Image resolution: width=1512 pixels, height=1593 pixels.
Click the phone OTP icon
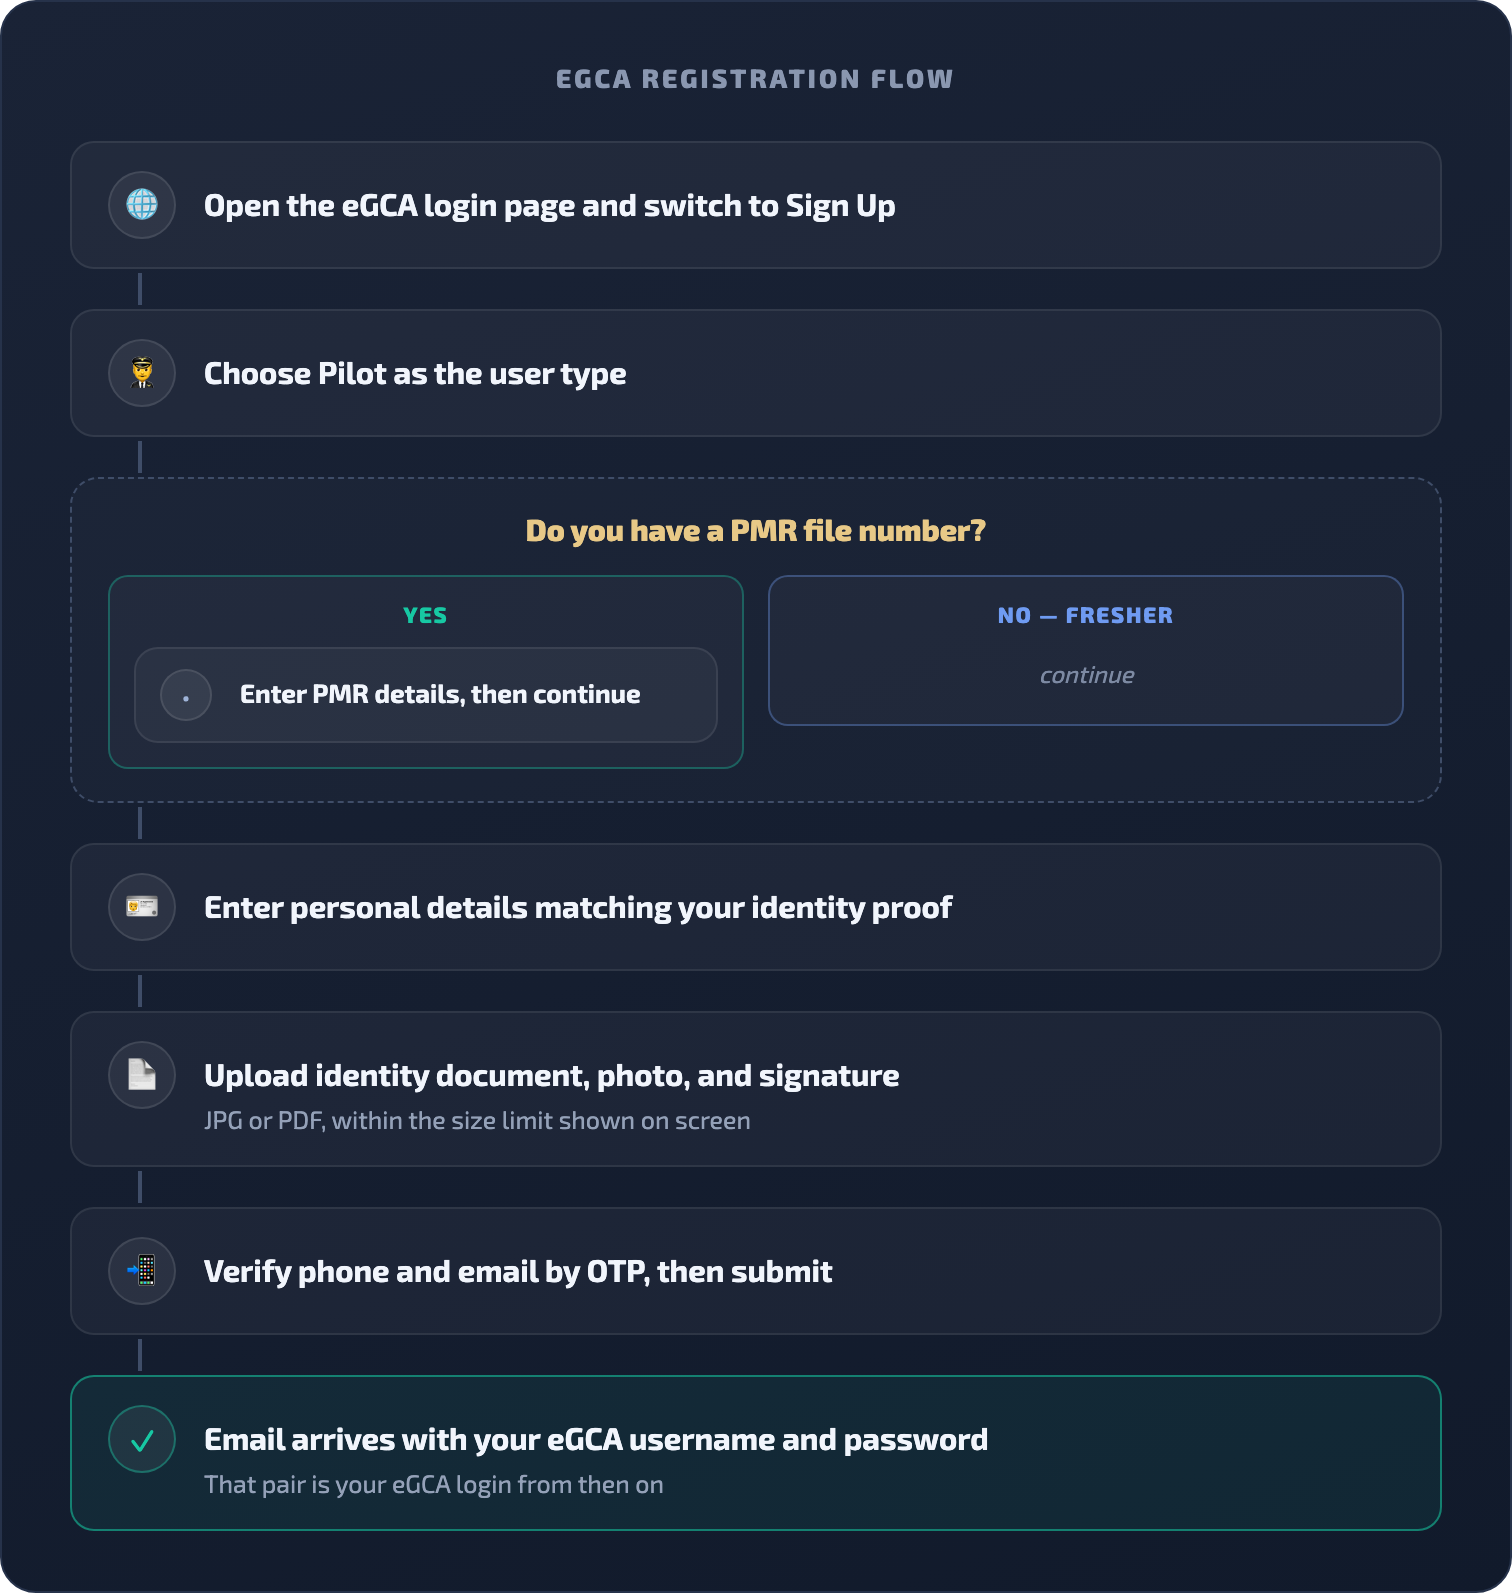pyautogui.click(x=142, y=1271)
